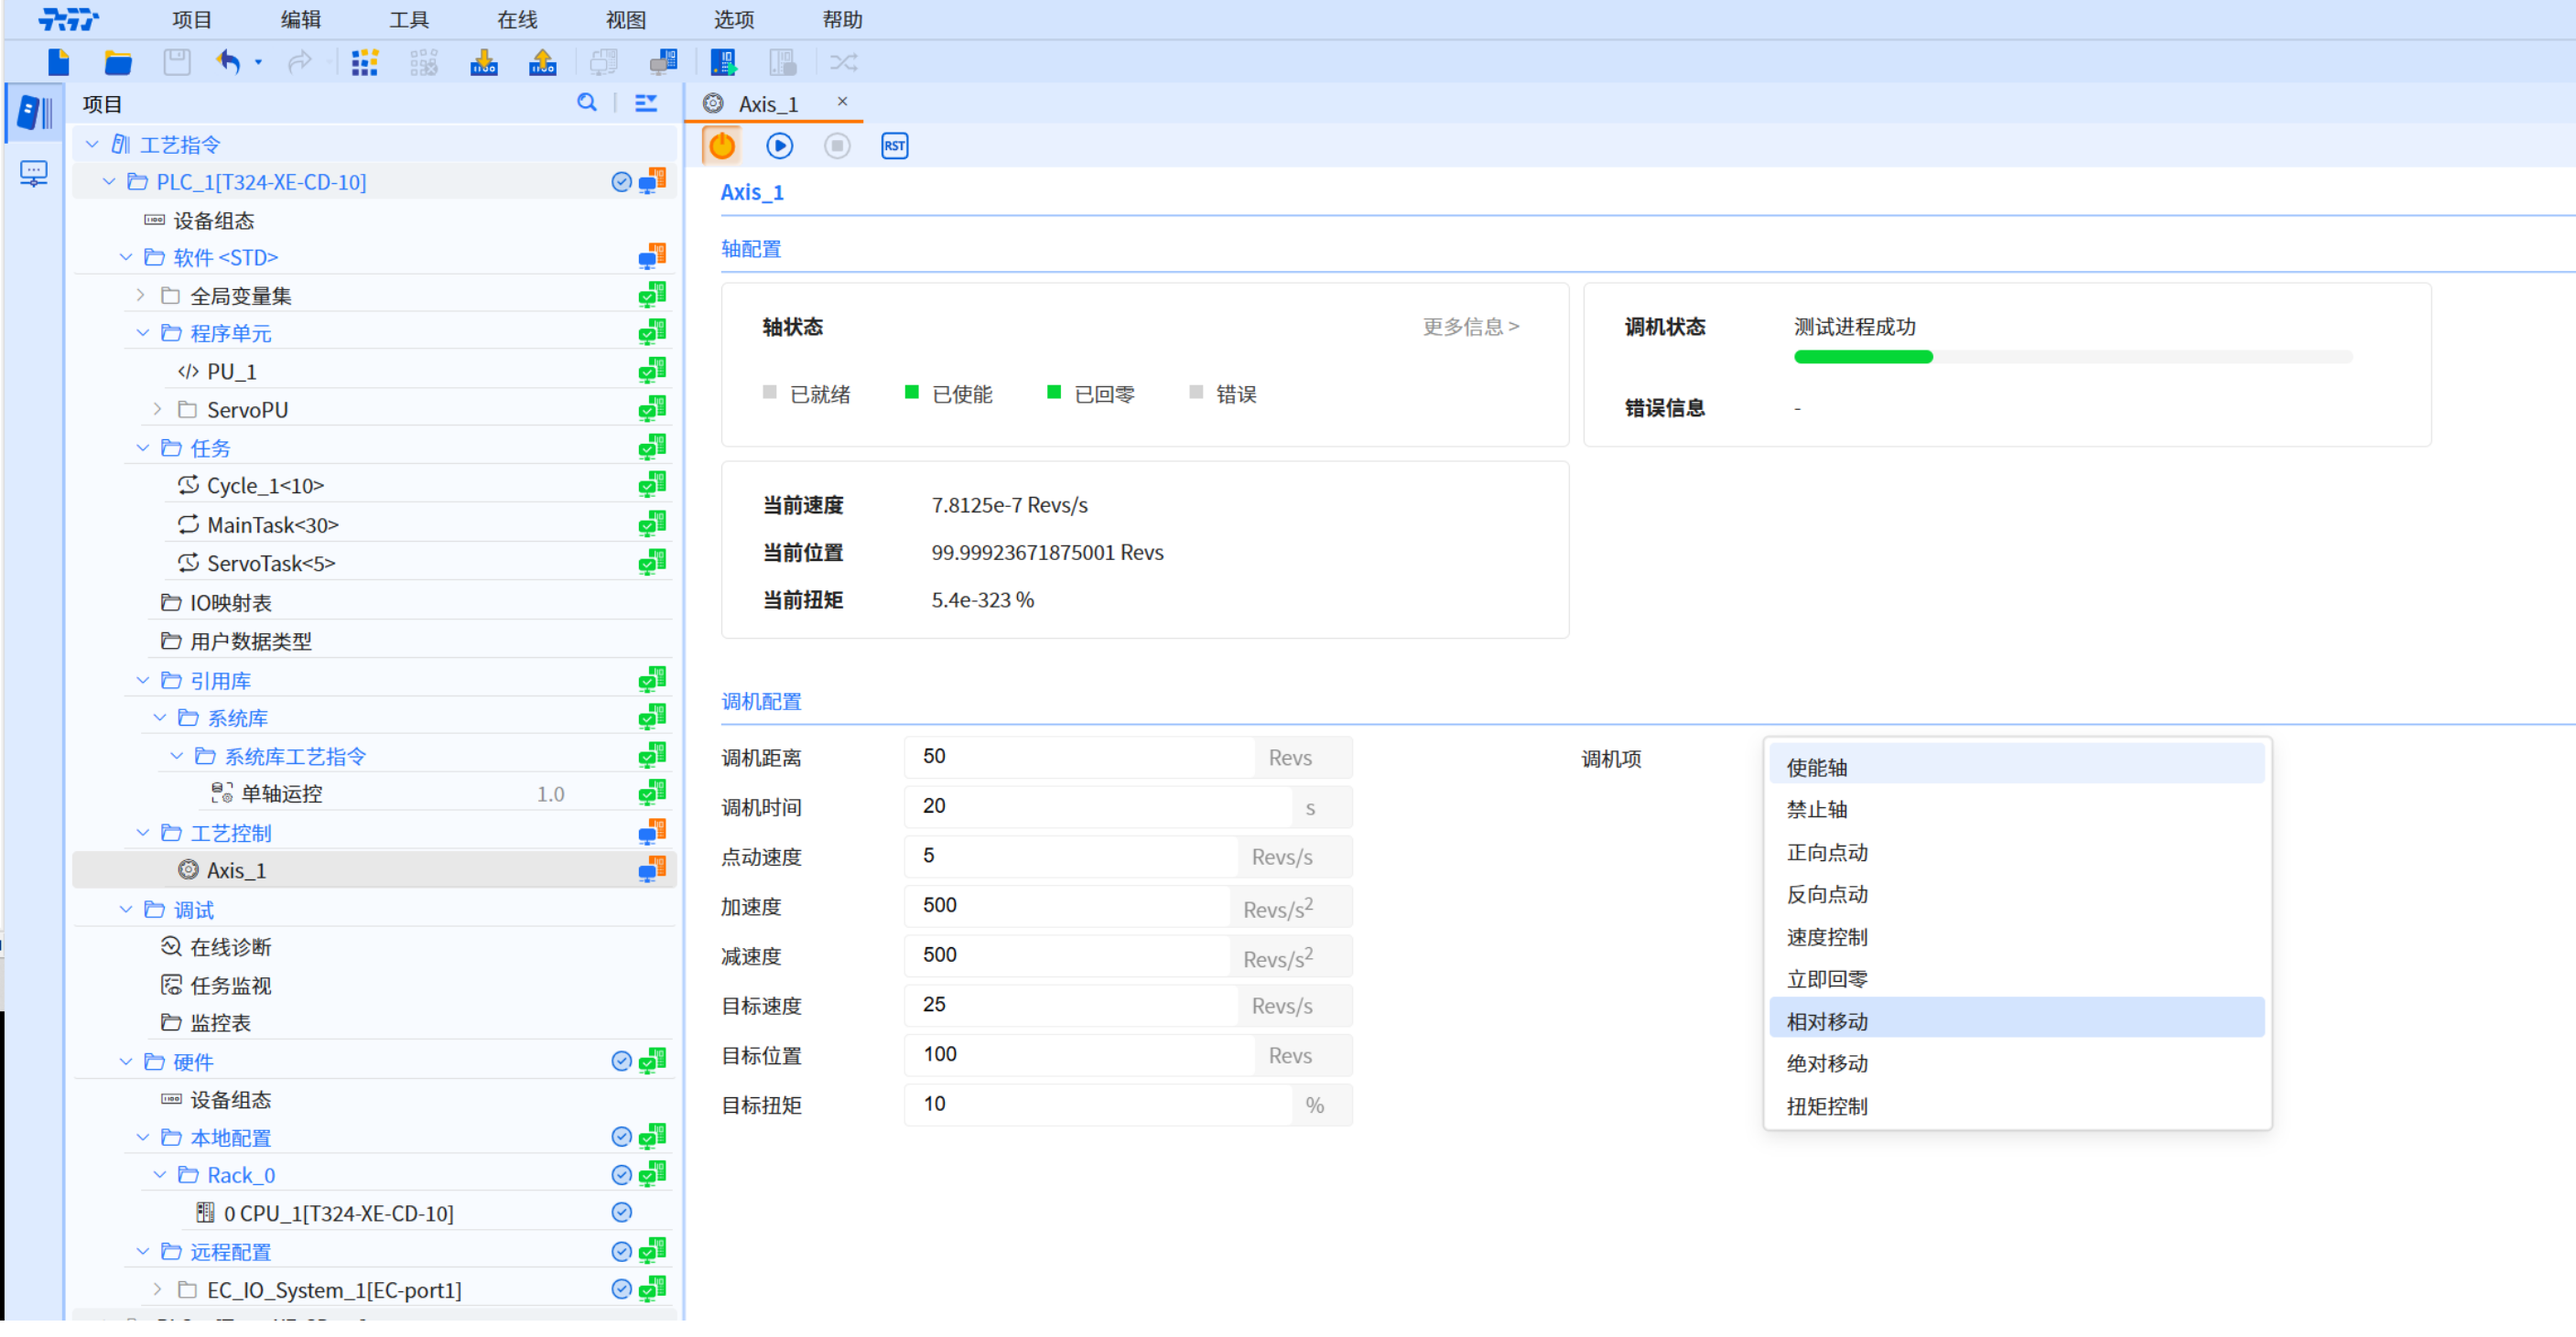Click the 更多信息 link
Image resolution: width=2576 pixels, height=1337 pixels.
(x=1470, y=327)
